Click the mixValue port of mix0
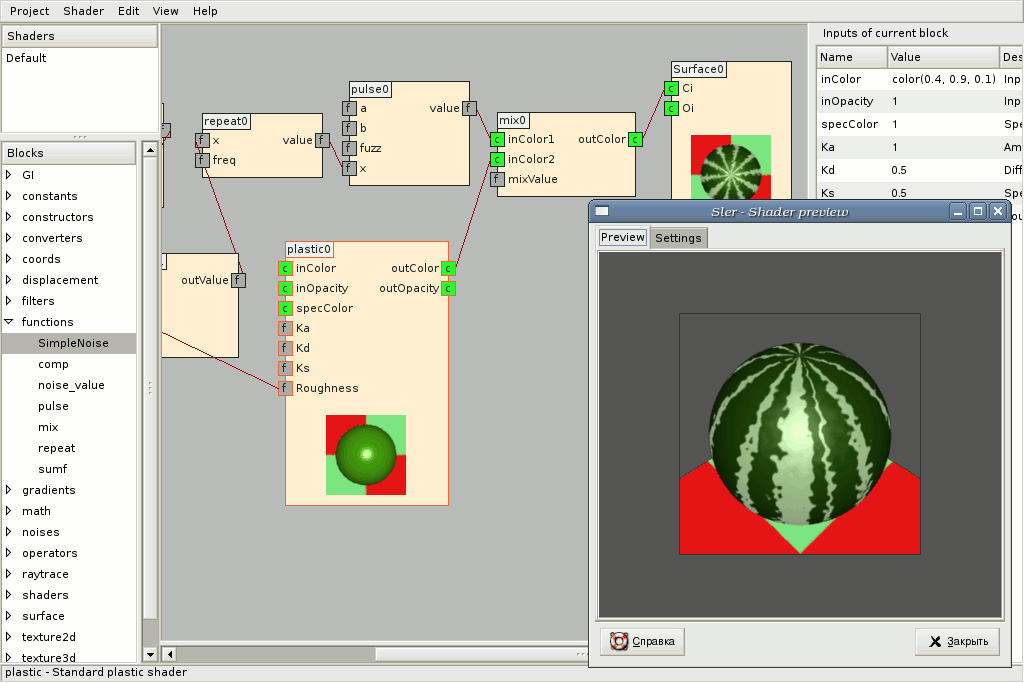This screenshot has height=683, width=1024. (x=497, y=179)
